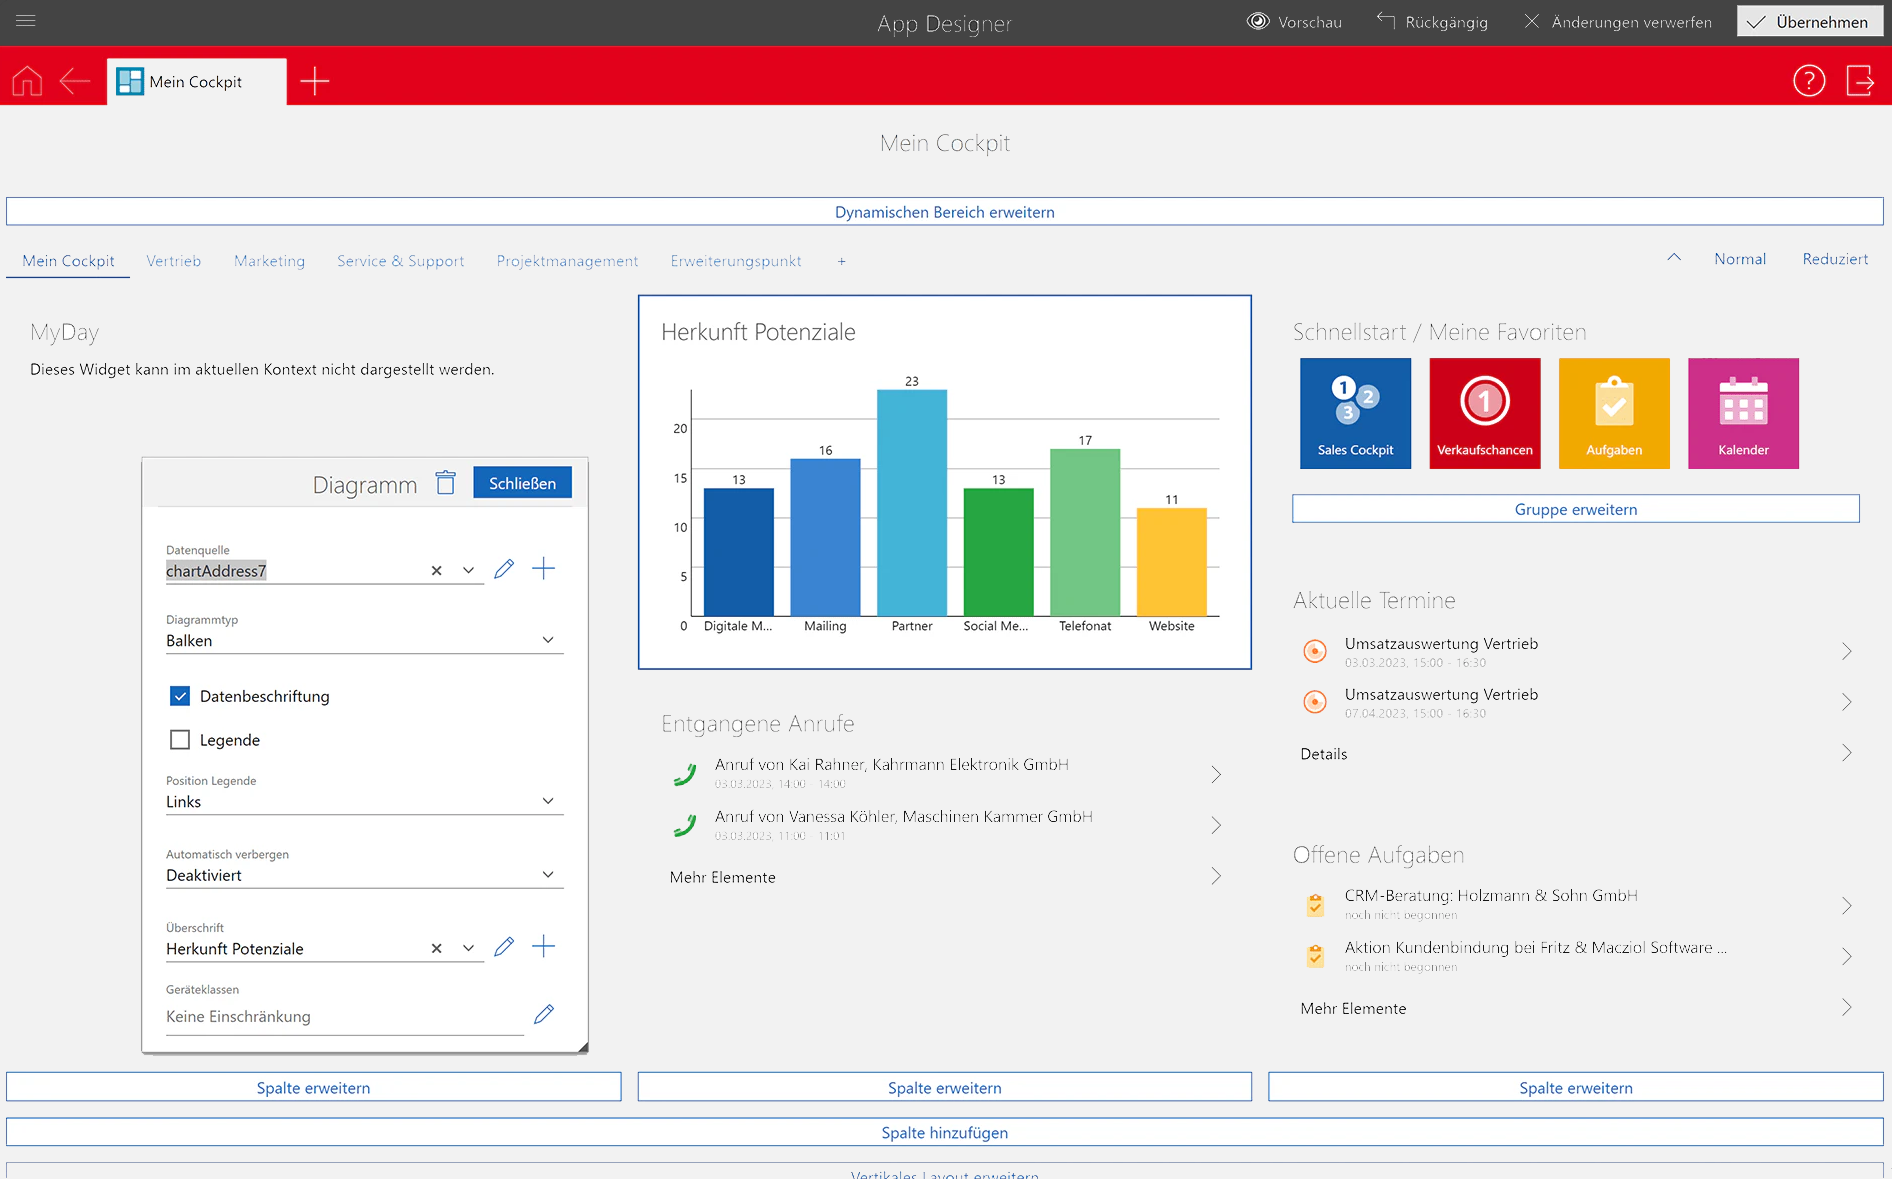Click Dynamischen Bereich erweitern
The image size is (1892, 1179).
(945, 212)
